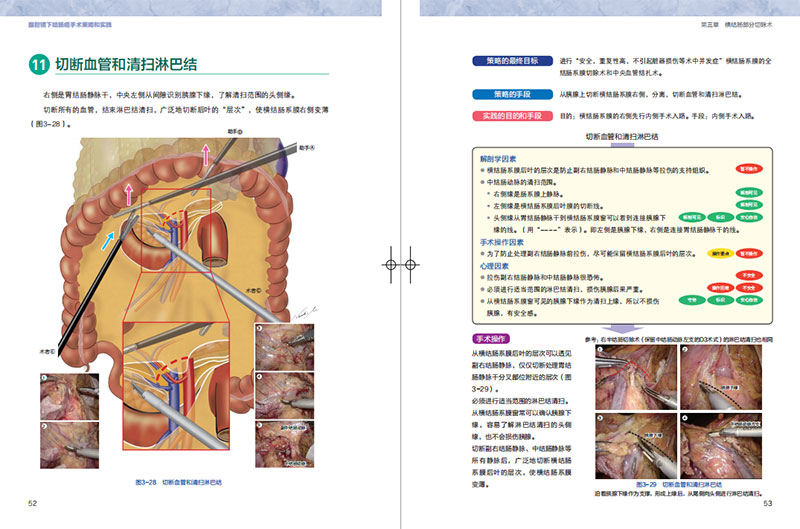The height and width of the screenshot is (529, 800).
Task: Click the green tag beside 右侧缘是肠系膜上静脉
Action: point(748,193)
